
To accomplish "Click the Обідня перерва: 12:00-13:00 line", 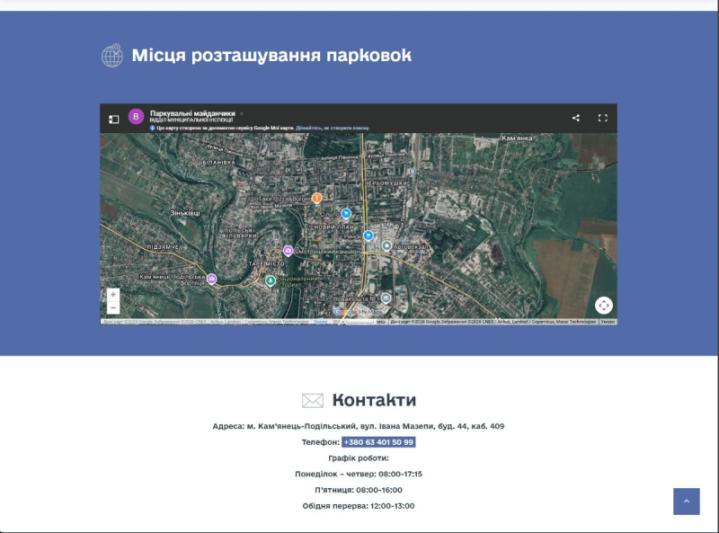I will (359, 506).
